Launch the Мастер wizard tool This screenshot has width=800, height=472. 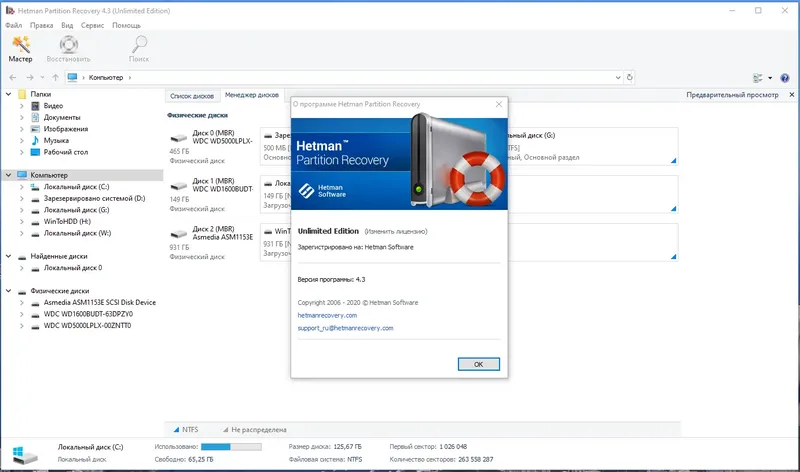pos(20,49)
